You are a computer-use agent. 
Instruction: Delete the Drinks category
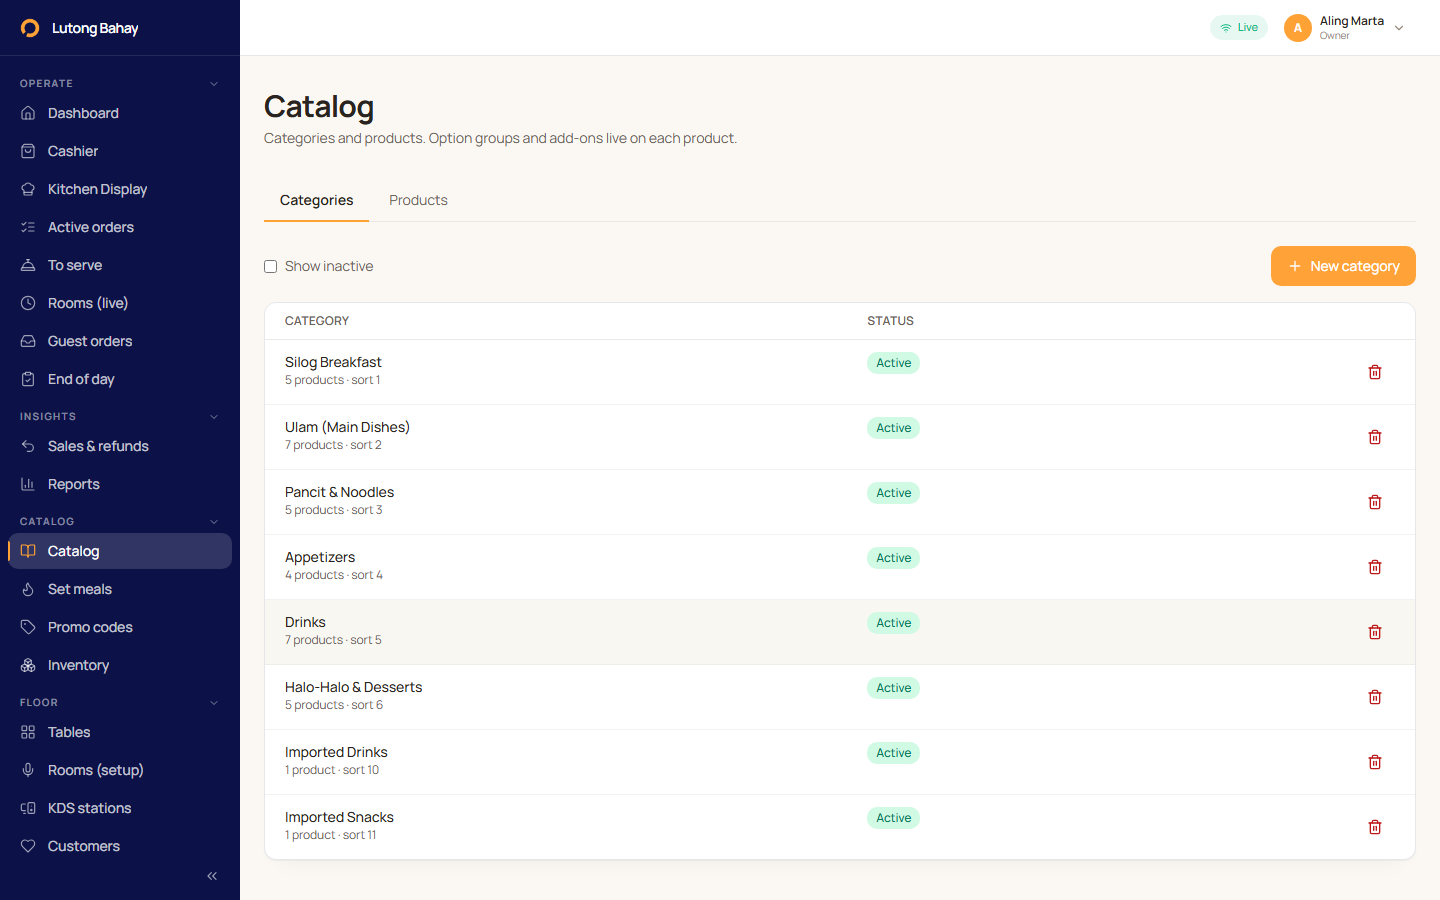point(1375,632)
